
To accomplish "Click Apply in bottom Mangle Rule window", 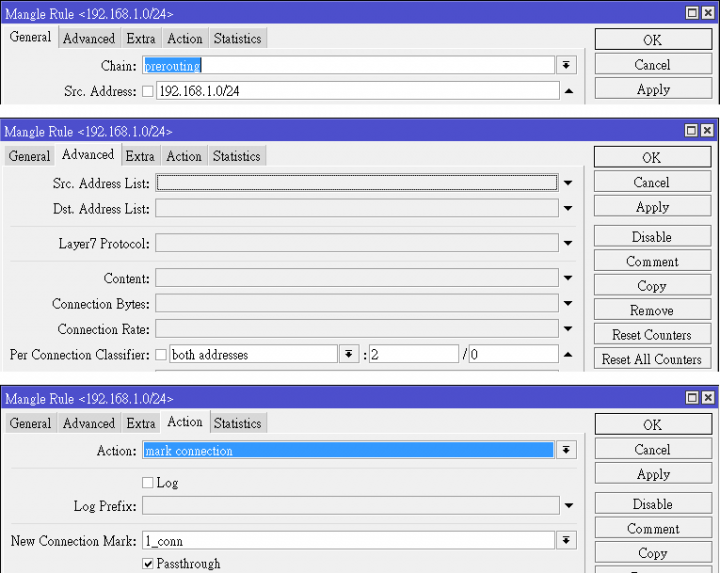I will 653,473.
